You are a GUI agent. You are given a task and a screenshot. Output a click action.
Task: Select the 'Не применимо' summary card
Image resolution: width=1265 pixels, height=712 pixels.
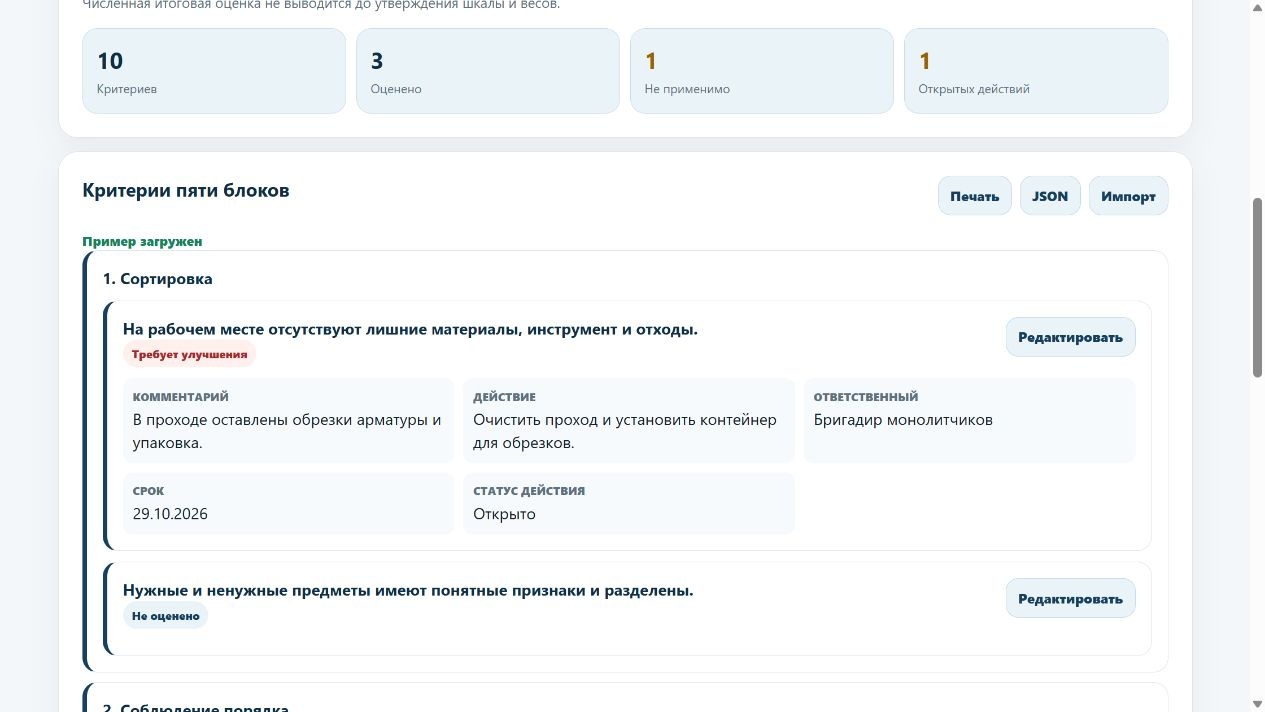[762, 71]
